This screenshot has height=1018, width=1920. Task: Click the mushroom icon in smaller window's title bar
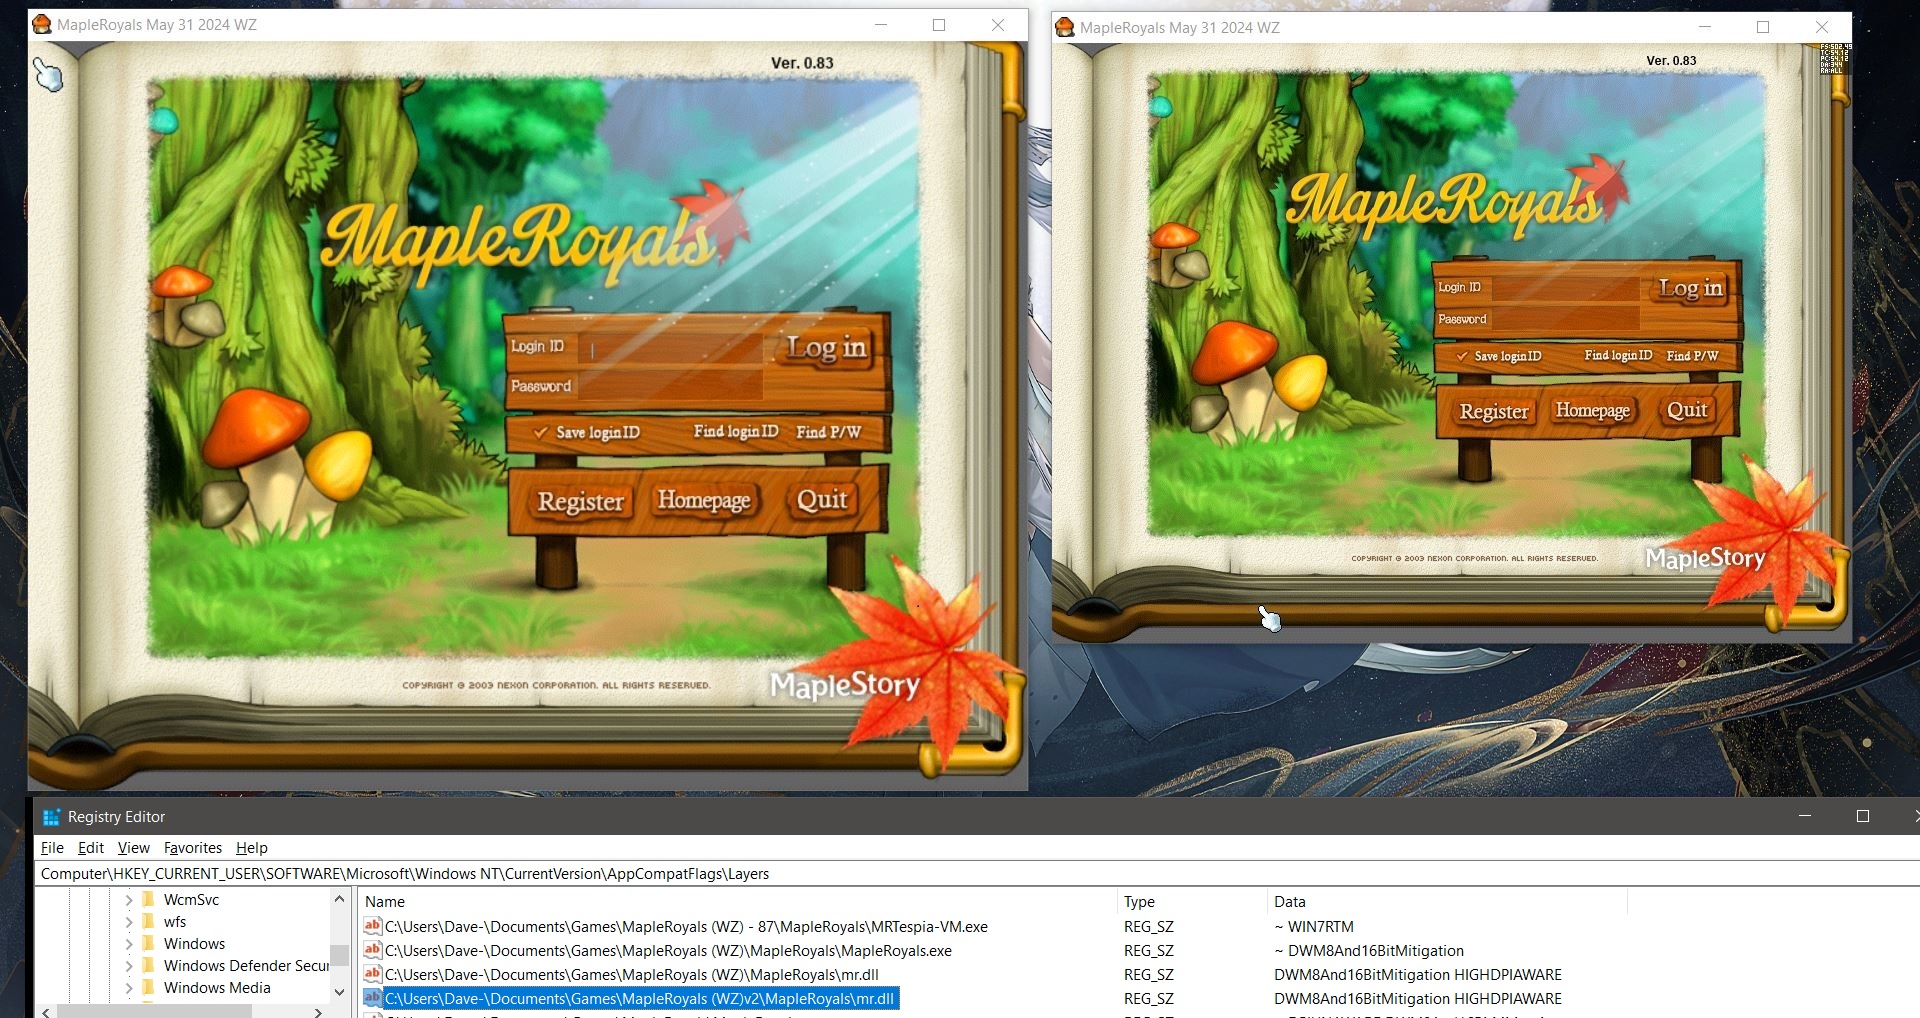point(1065,28)
